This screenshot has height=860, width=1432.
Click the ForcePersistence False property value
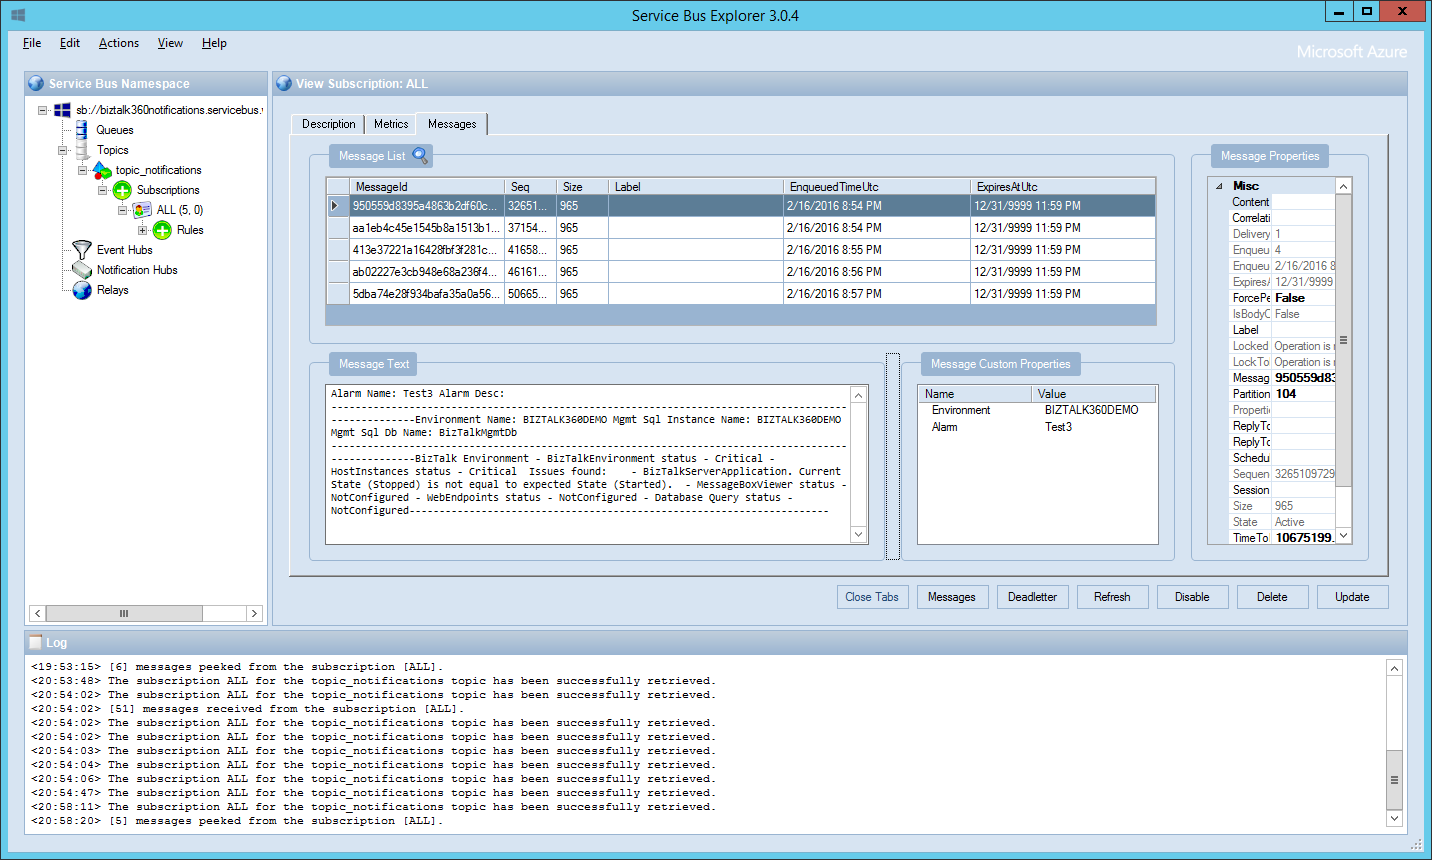pos(1303,298)
